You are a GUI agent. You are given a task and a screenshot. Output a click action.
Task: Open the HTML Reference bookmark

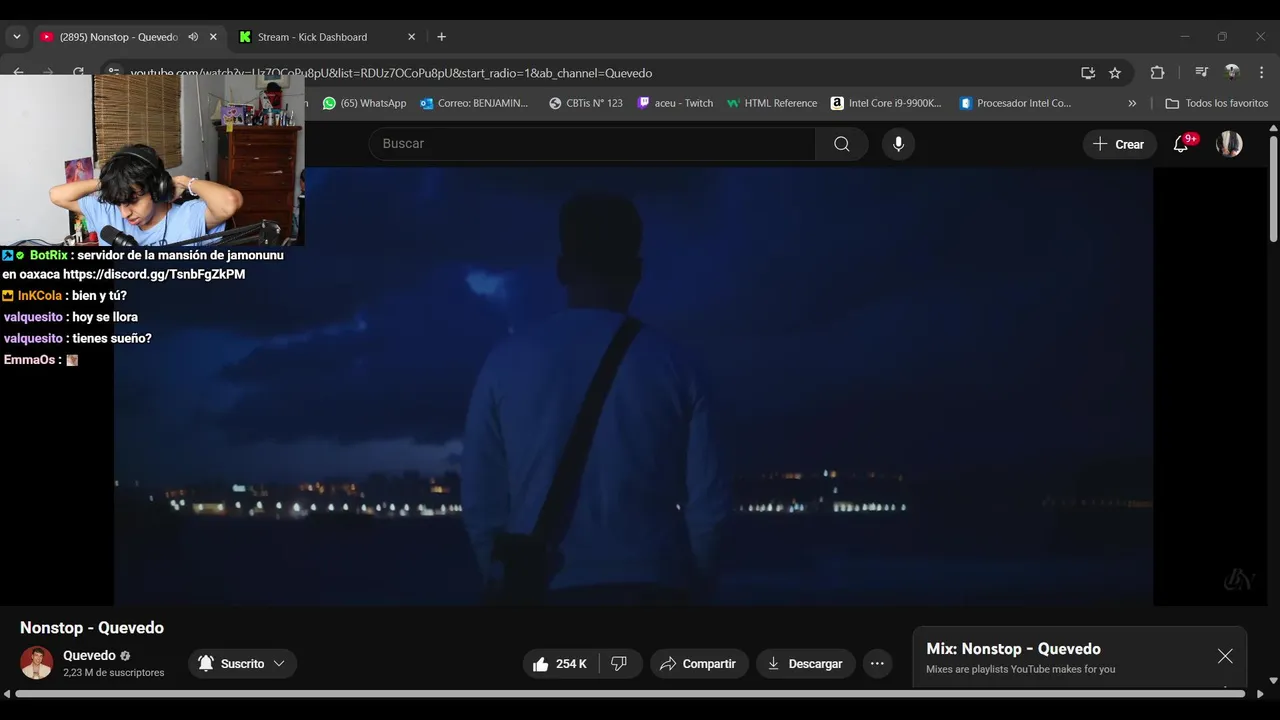772,103
